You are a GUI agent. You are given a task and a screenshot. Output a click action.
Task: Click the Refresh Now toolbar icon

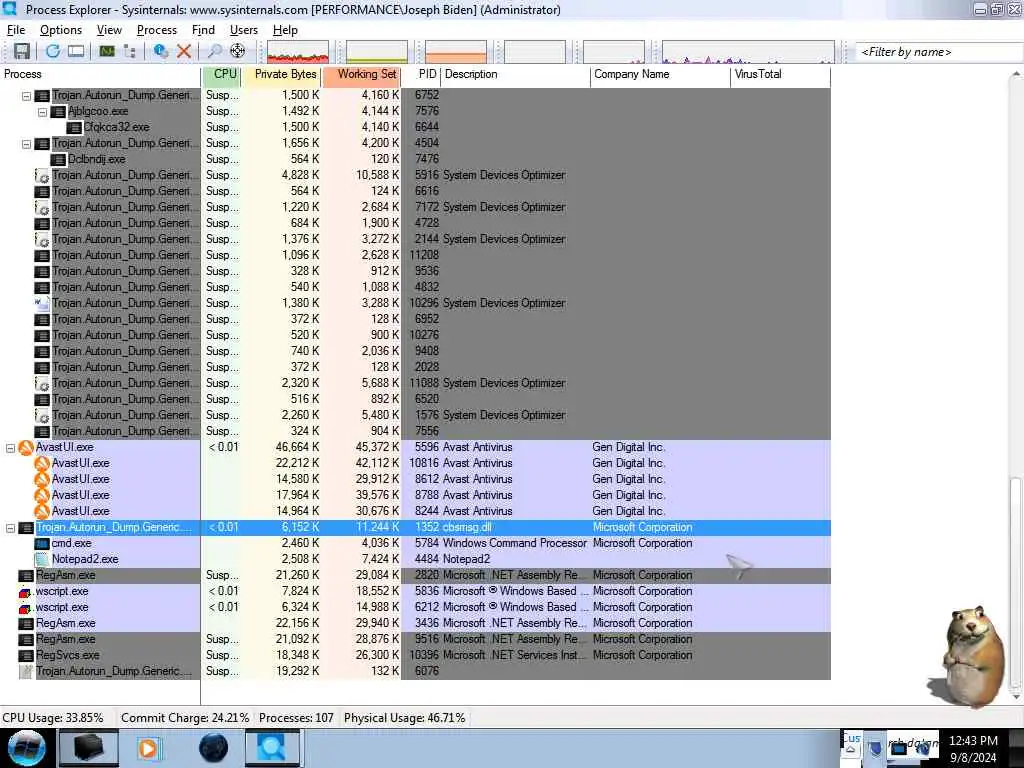pyautogui.click(x=53, y=51)
